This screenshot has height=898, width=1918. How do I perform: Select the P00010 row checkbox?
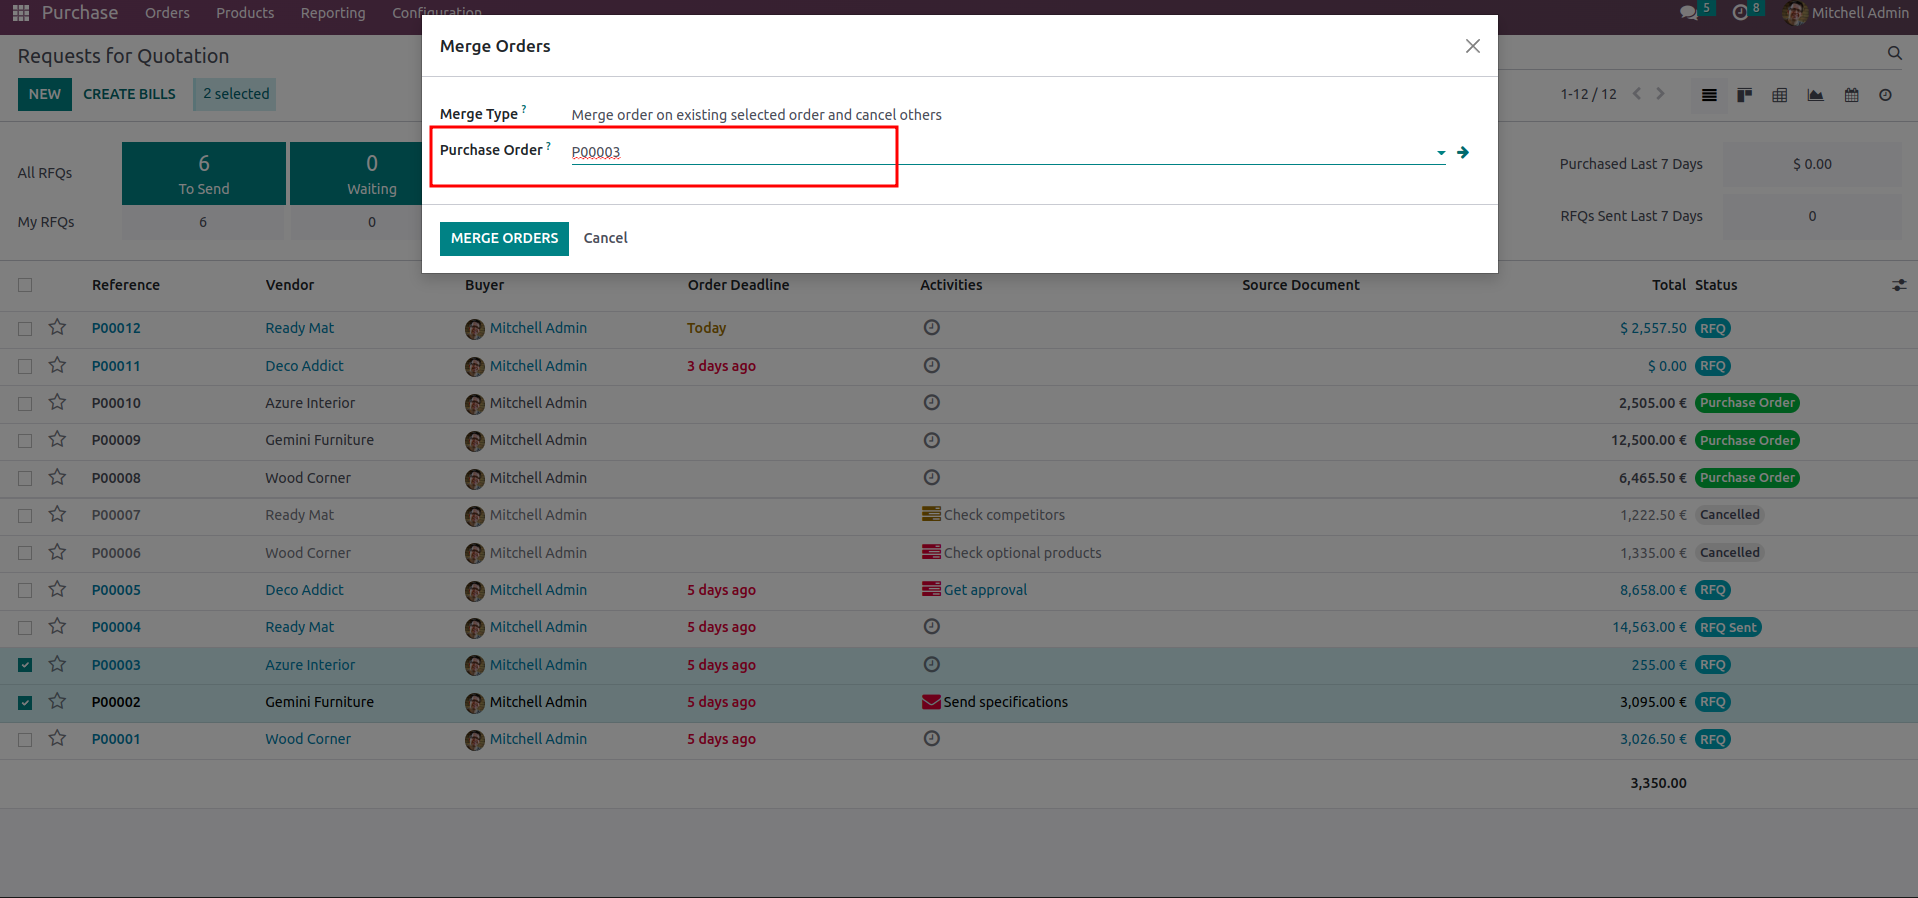[x=25, y=403]
